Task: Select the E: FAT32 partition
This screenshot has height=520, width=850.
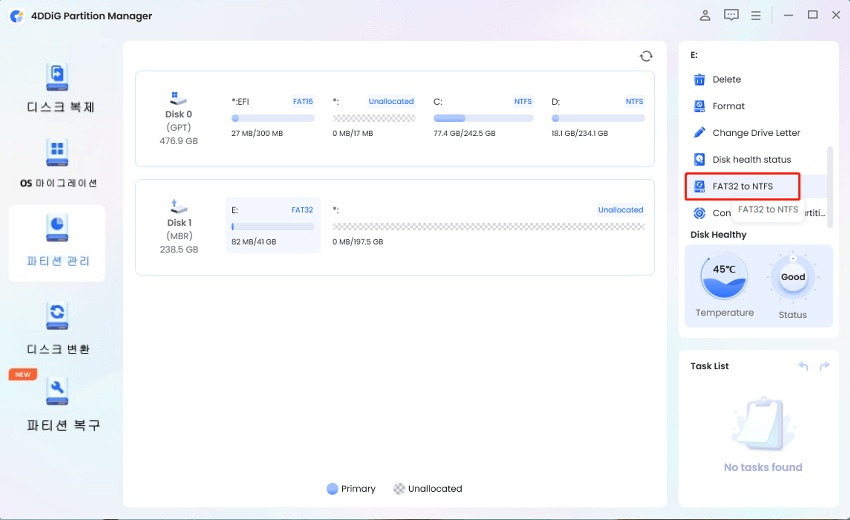Action: tap(273, 225)
